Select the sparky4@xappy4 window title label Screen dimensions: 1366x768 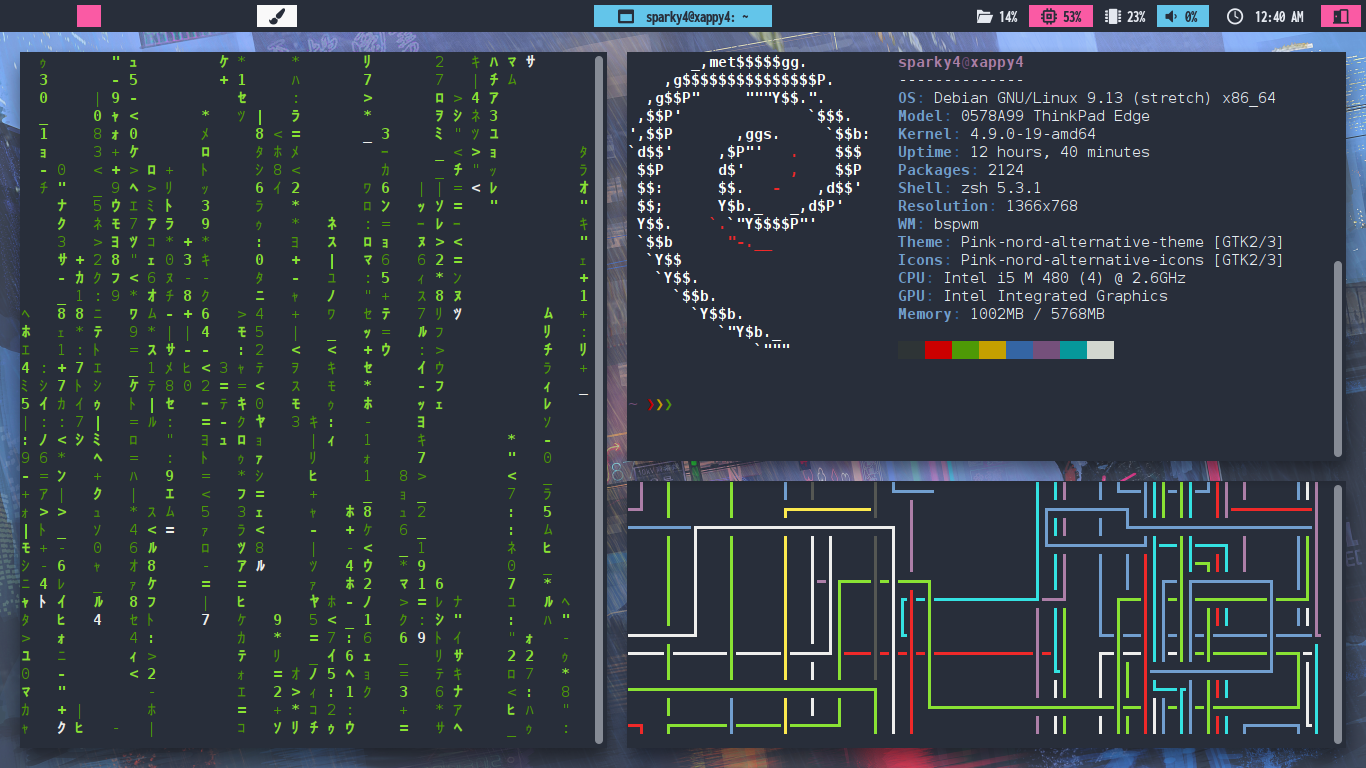click(697, 17)
